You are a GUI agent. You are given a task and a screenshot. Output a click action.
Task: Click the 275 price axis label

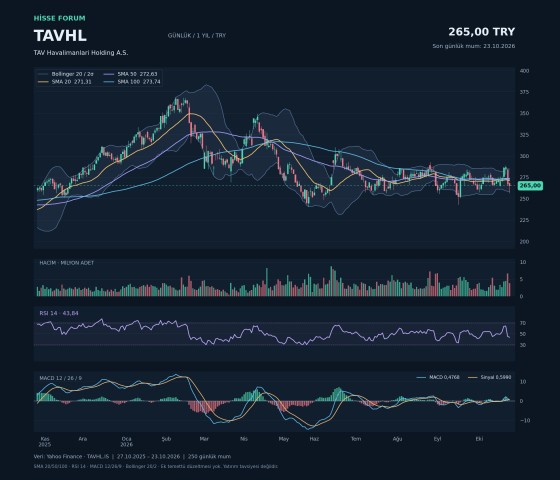click(x=524, y=178)
